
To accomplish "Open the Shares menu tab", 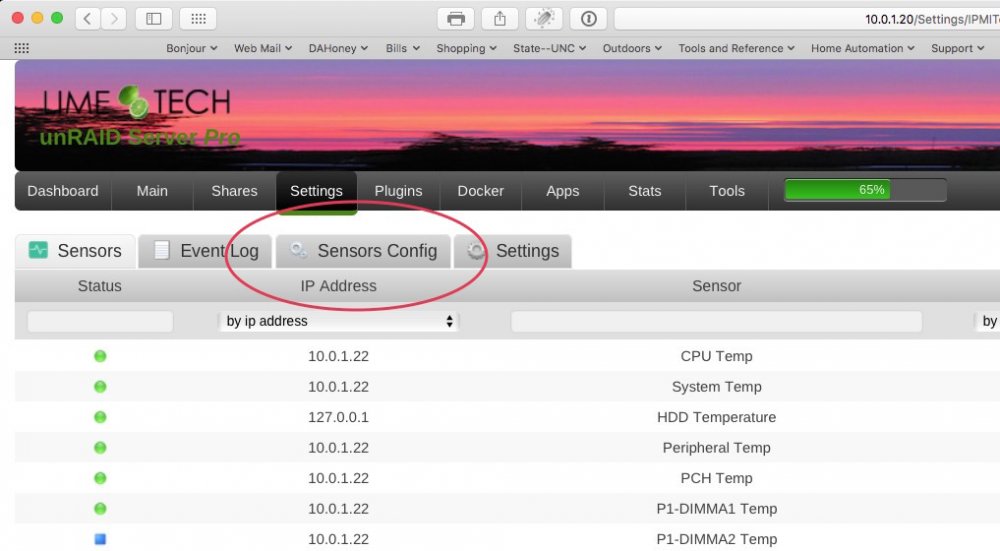I will click(234, 191).
